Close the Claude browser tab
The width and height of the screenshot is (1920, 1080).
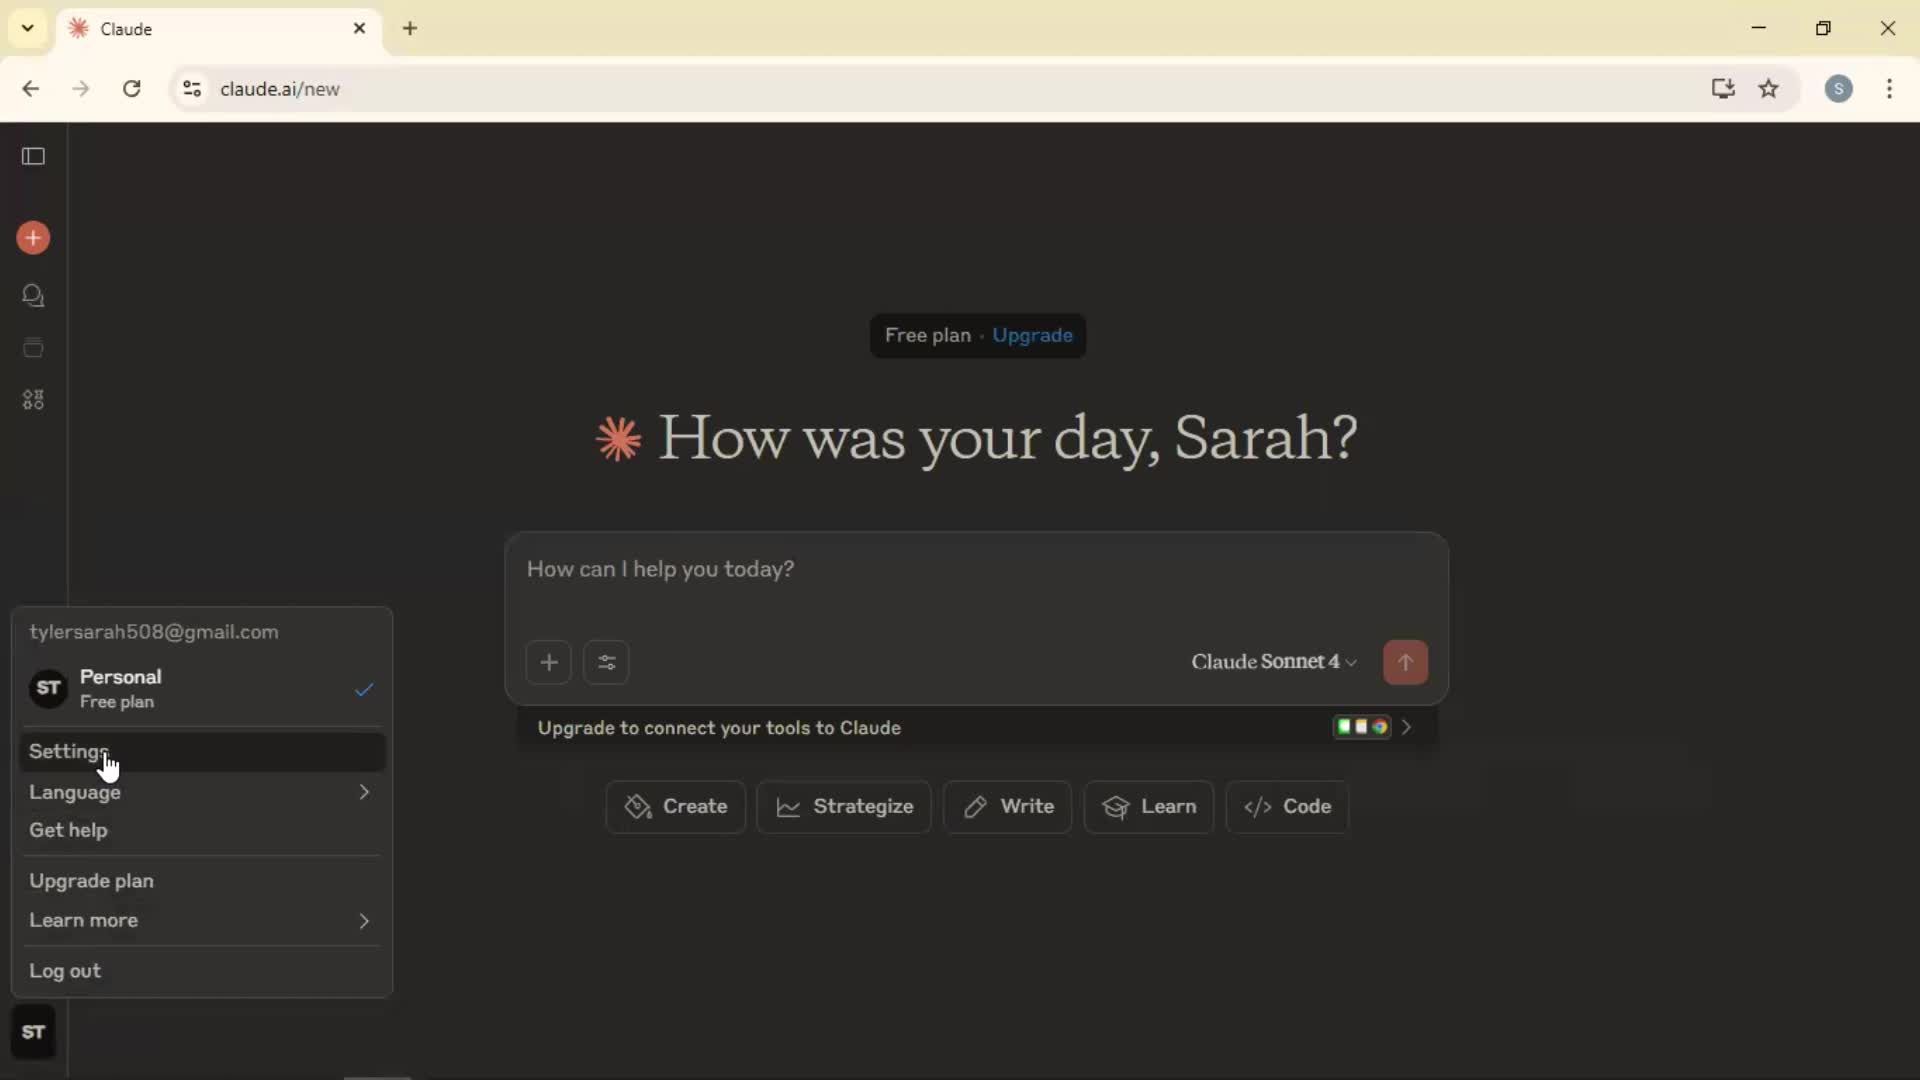(x=359, y=28)
